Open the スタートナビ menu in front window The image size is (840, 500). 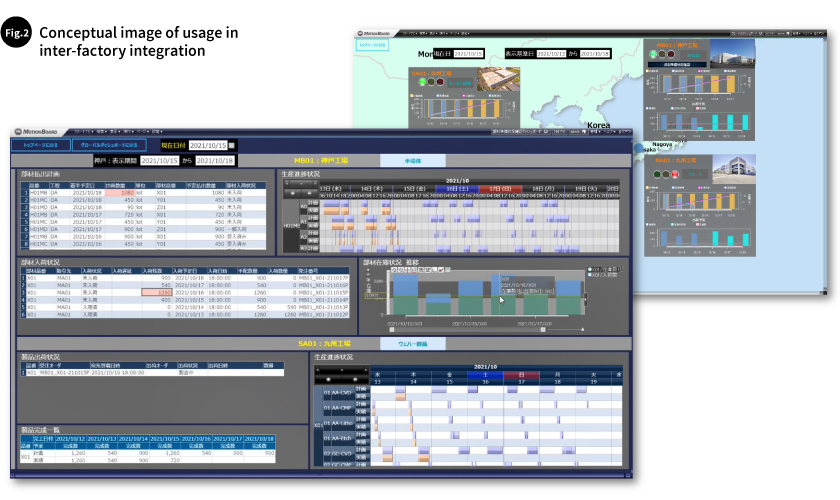(x=84, y=131)
